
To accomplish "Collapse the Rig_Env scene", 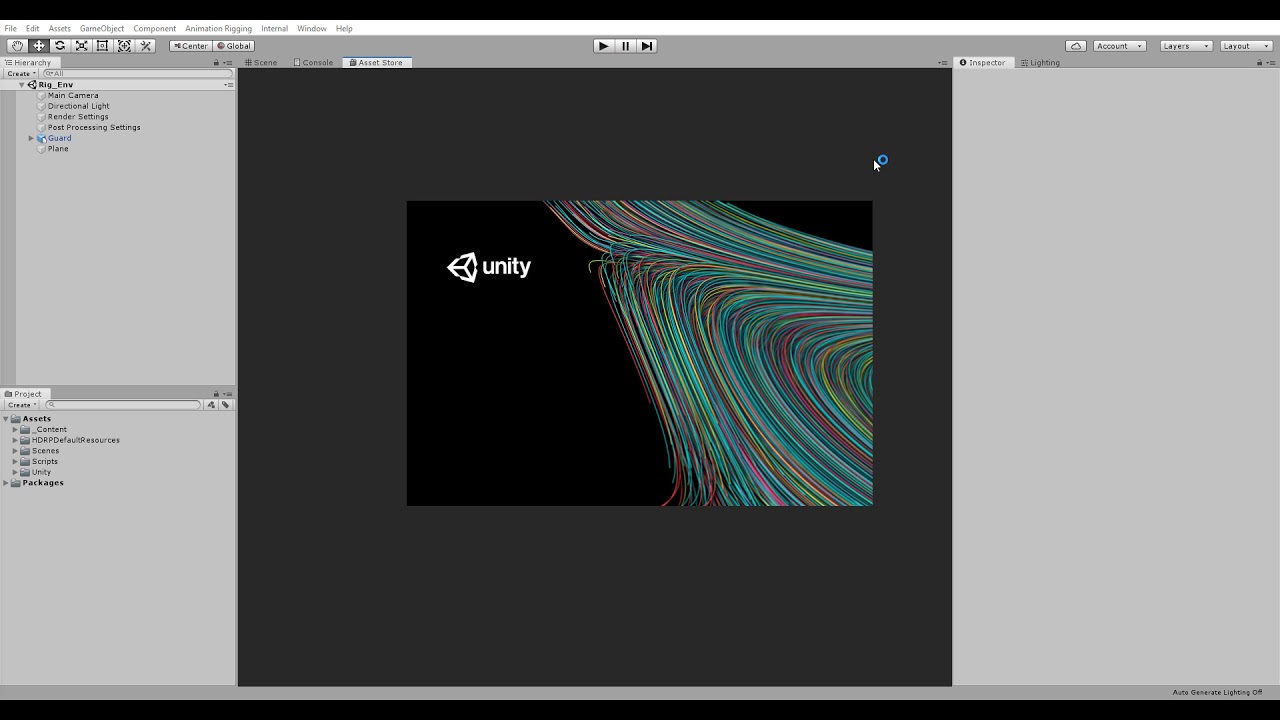I will click(x=22, y=85).
